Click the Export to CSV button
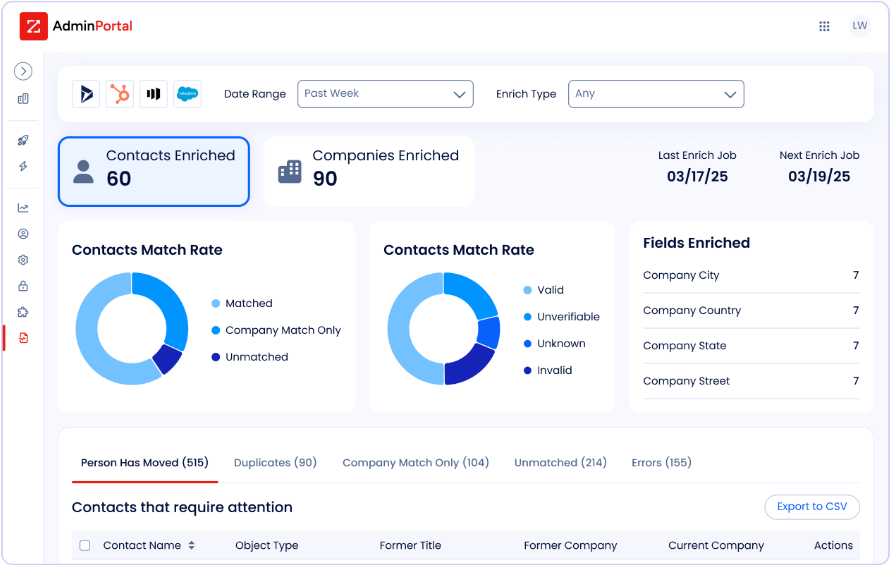The height and width of the screenshot is (567, 892). (x=811, y=507)
